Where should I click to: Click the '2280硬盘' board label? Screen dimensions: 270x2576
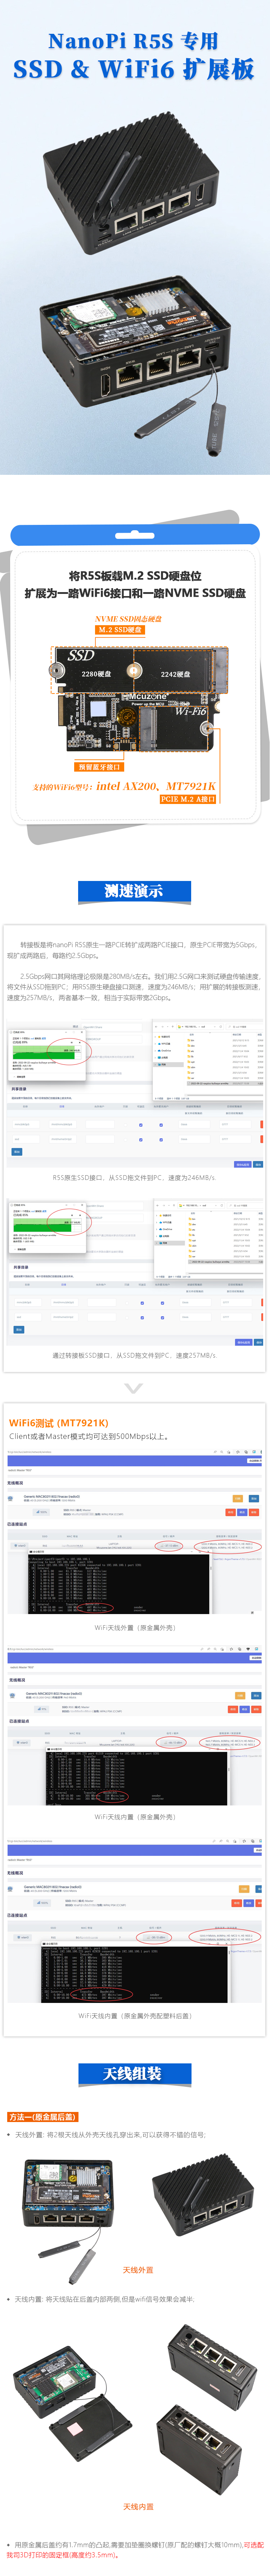tap(96, 674)
